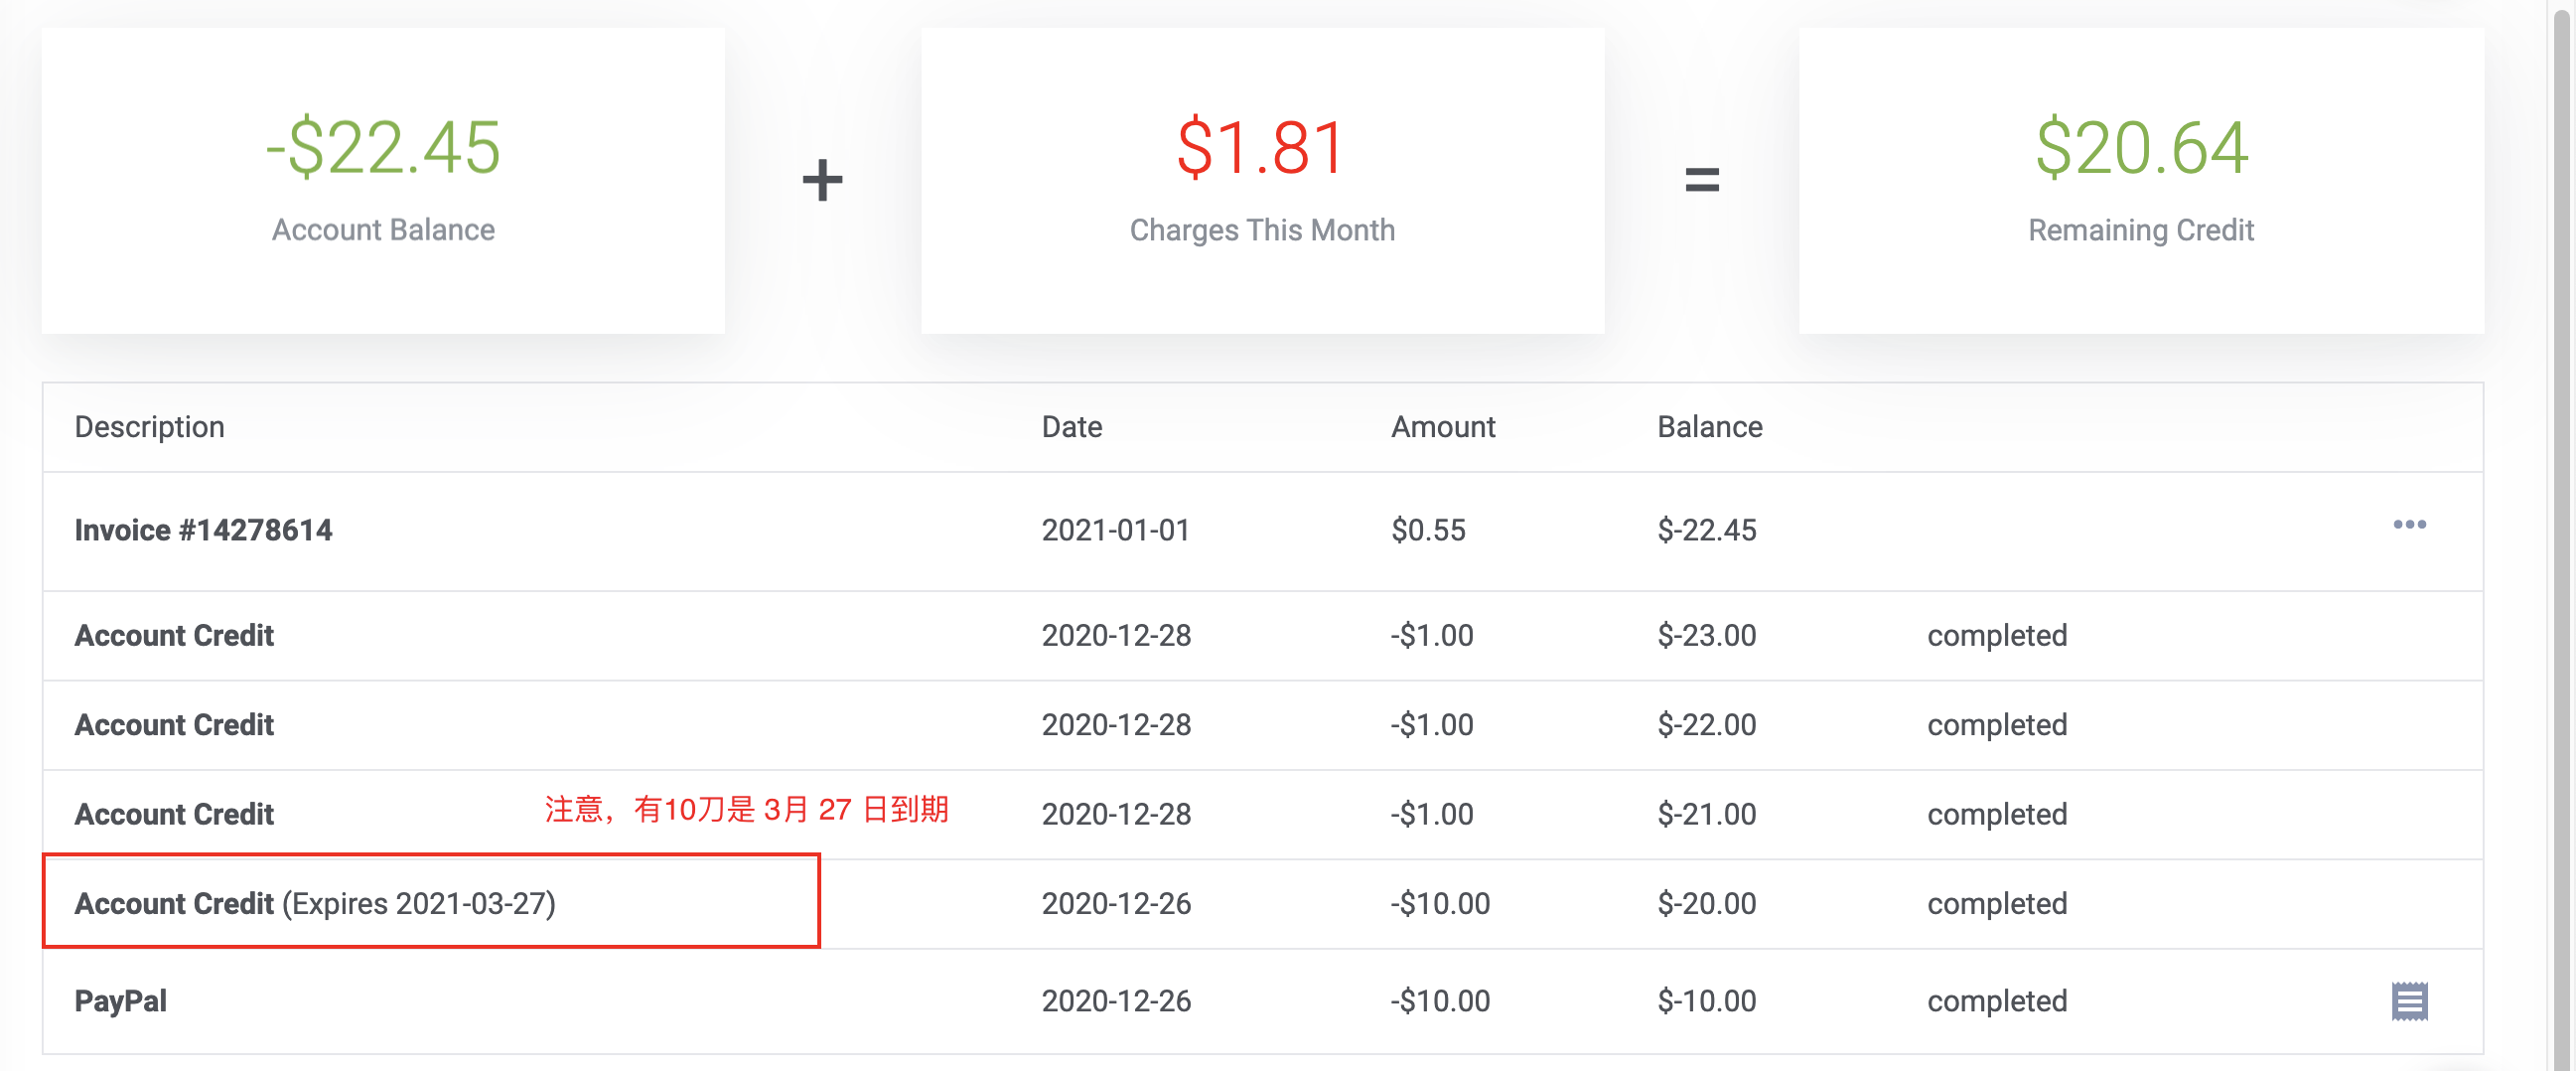Click the receipt icon on the PayPal row
The width and height of the screenshot is (2576, 1071).
2408,1001
